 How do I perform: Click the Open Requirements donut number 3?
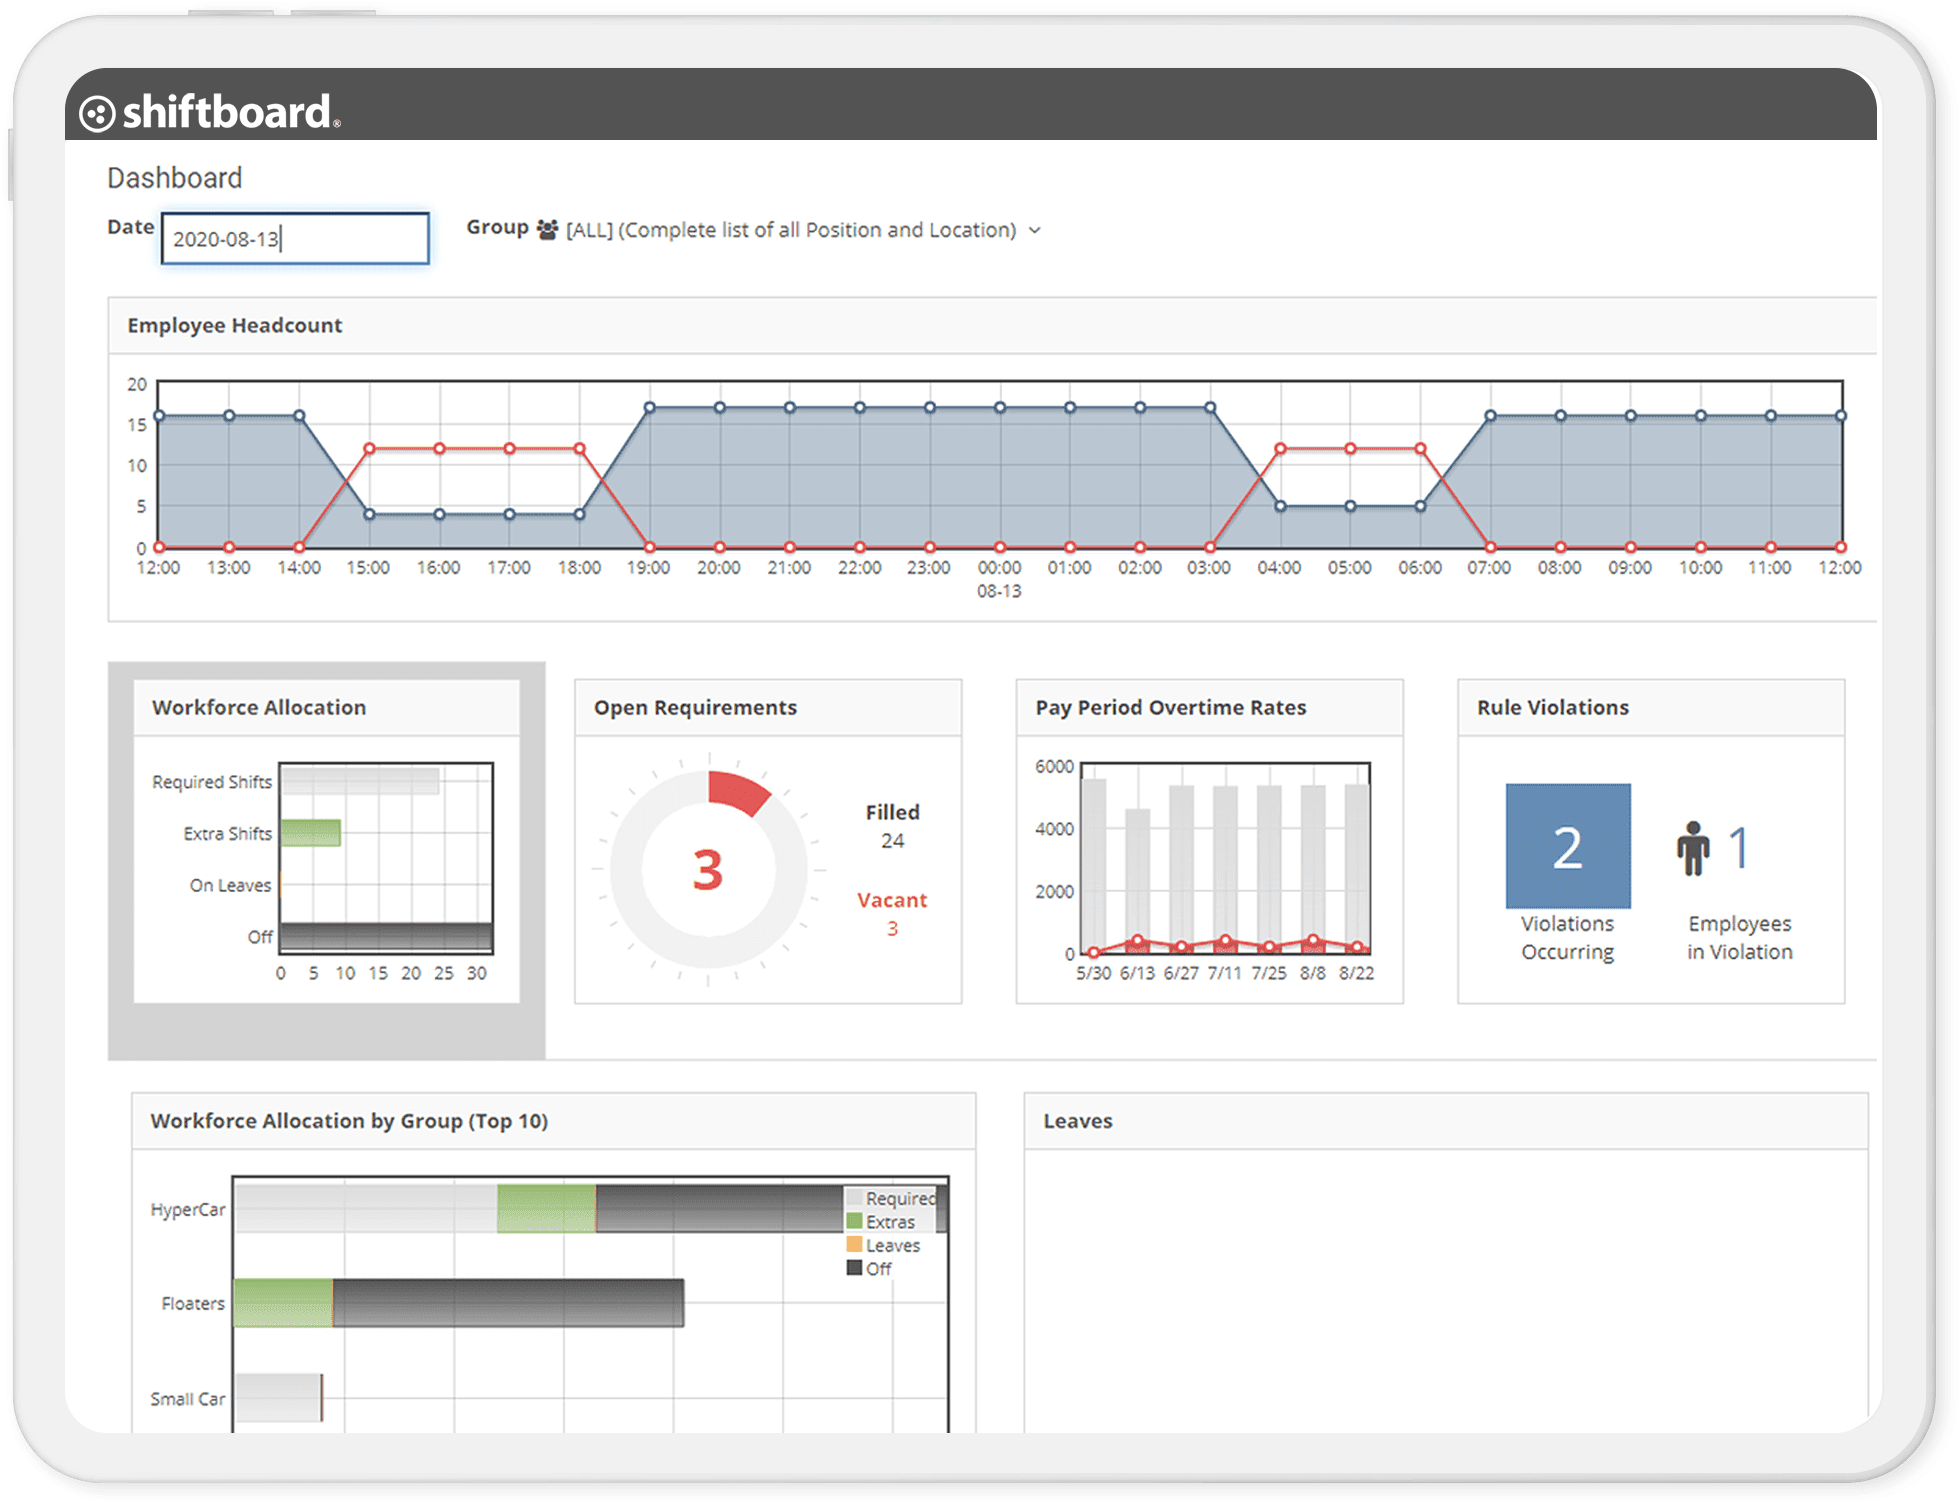pos(708,870)
